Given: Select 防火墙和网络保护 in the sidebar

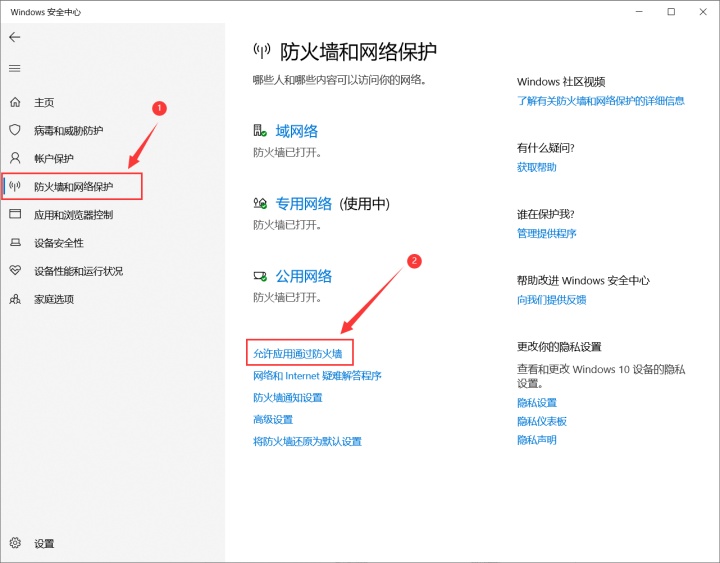Looking at the screenshot, I should pyautogui.click(x=72, y=186).
